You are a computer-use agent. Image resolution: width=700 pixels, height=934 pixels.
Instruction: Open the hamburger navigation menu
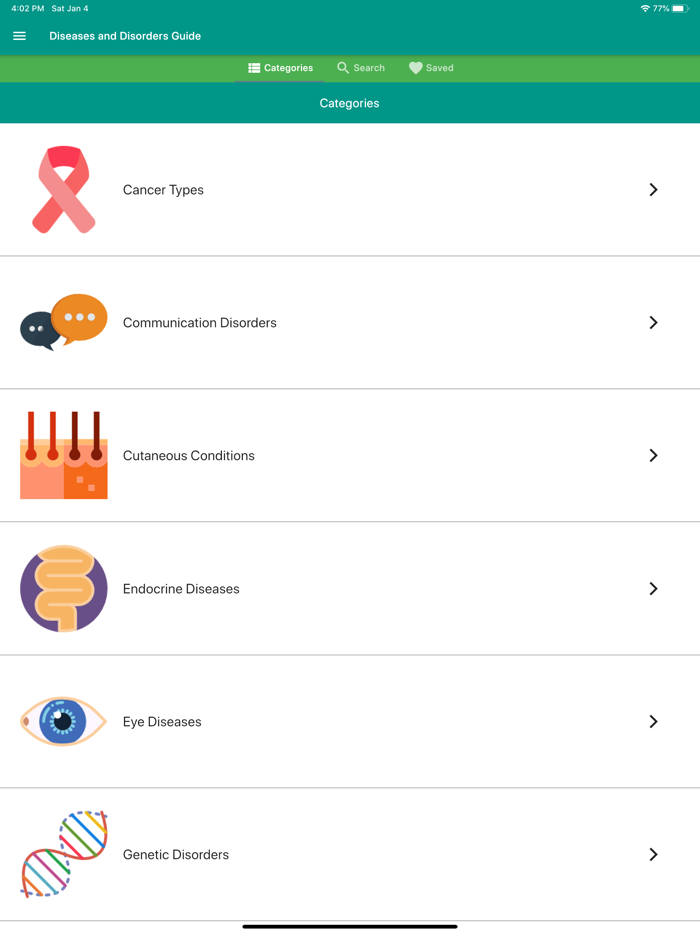pos(19,35)
